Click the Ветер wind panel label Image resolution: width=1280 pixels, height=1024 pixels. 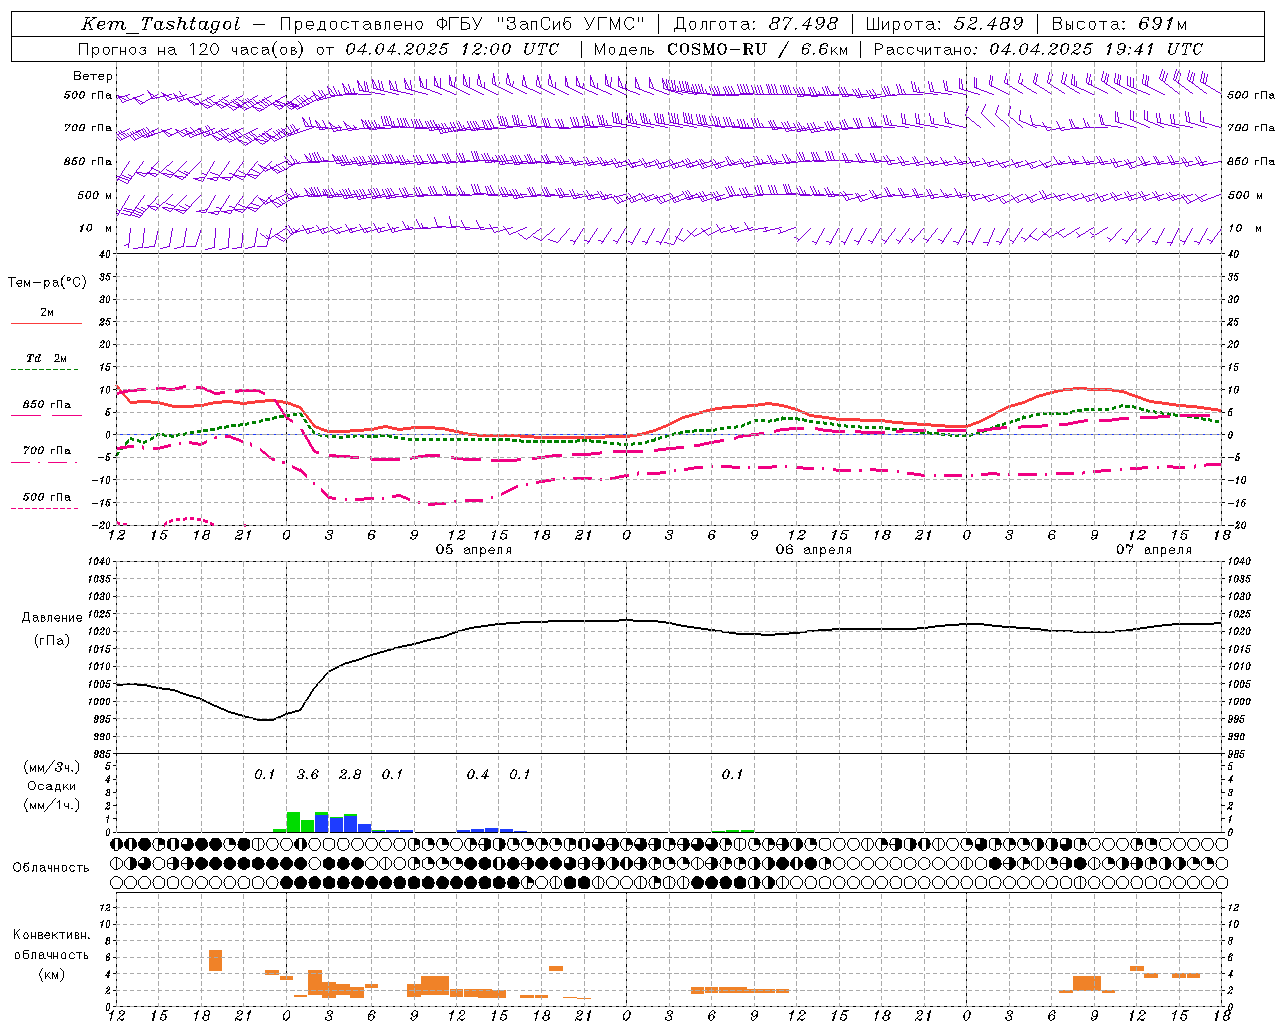tap(93, 76)
